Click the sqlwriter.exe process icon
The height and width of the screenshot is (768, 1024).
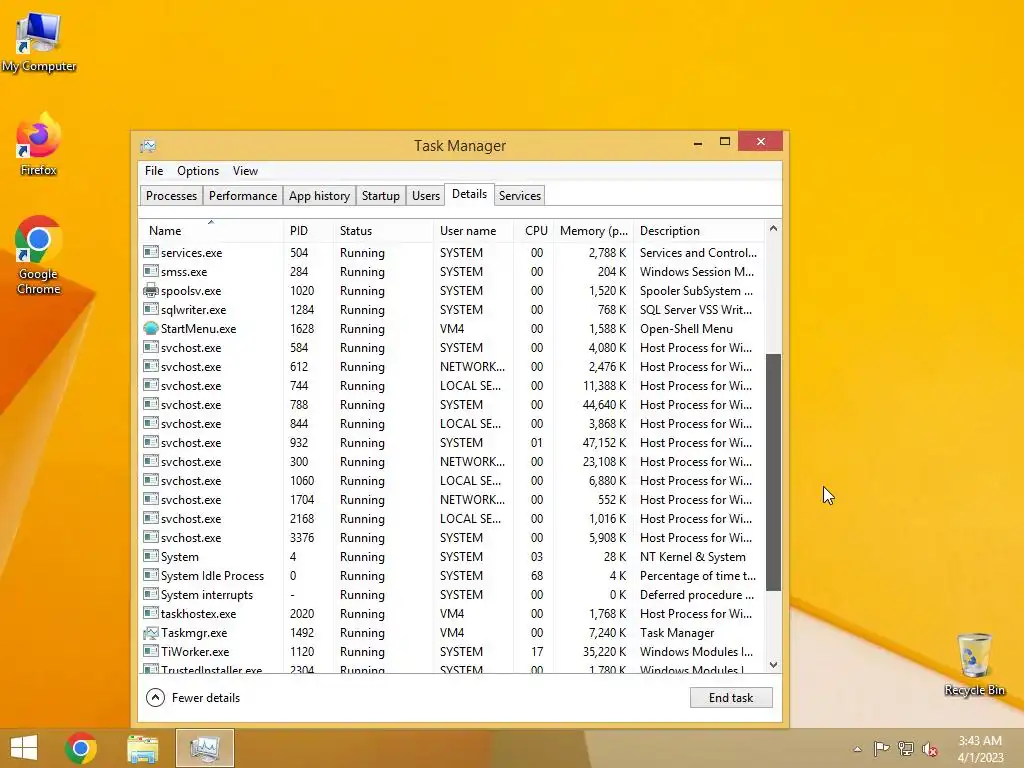pos(151,309)
